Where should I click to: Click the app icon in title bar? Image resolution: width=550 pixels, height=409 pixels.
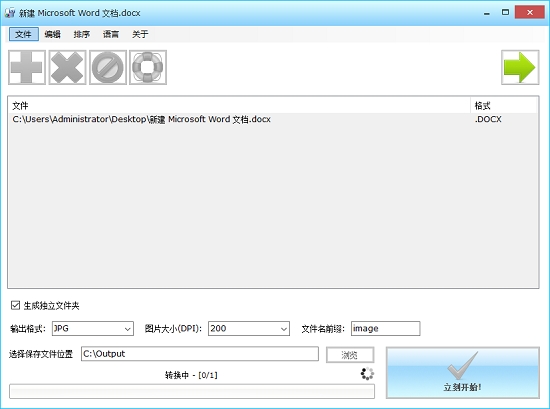pos(9,13)
